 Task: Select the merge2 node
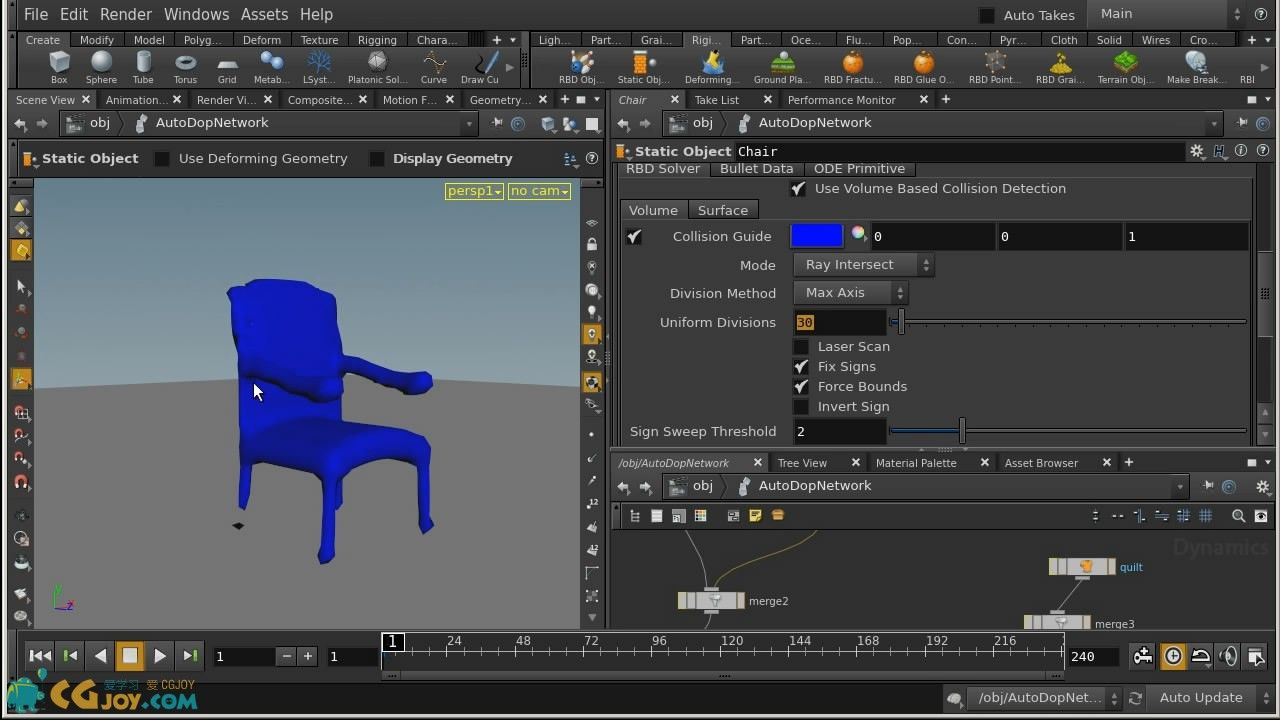pyautogui.click(x=711, y=600)
